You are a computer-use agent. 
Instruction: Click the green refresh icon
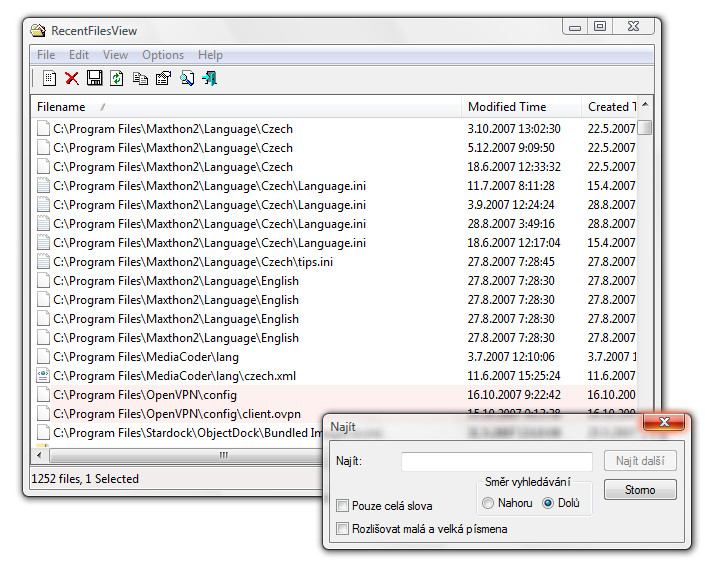117,79
